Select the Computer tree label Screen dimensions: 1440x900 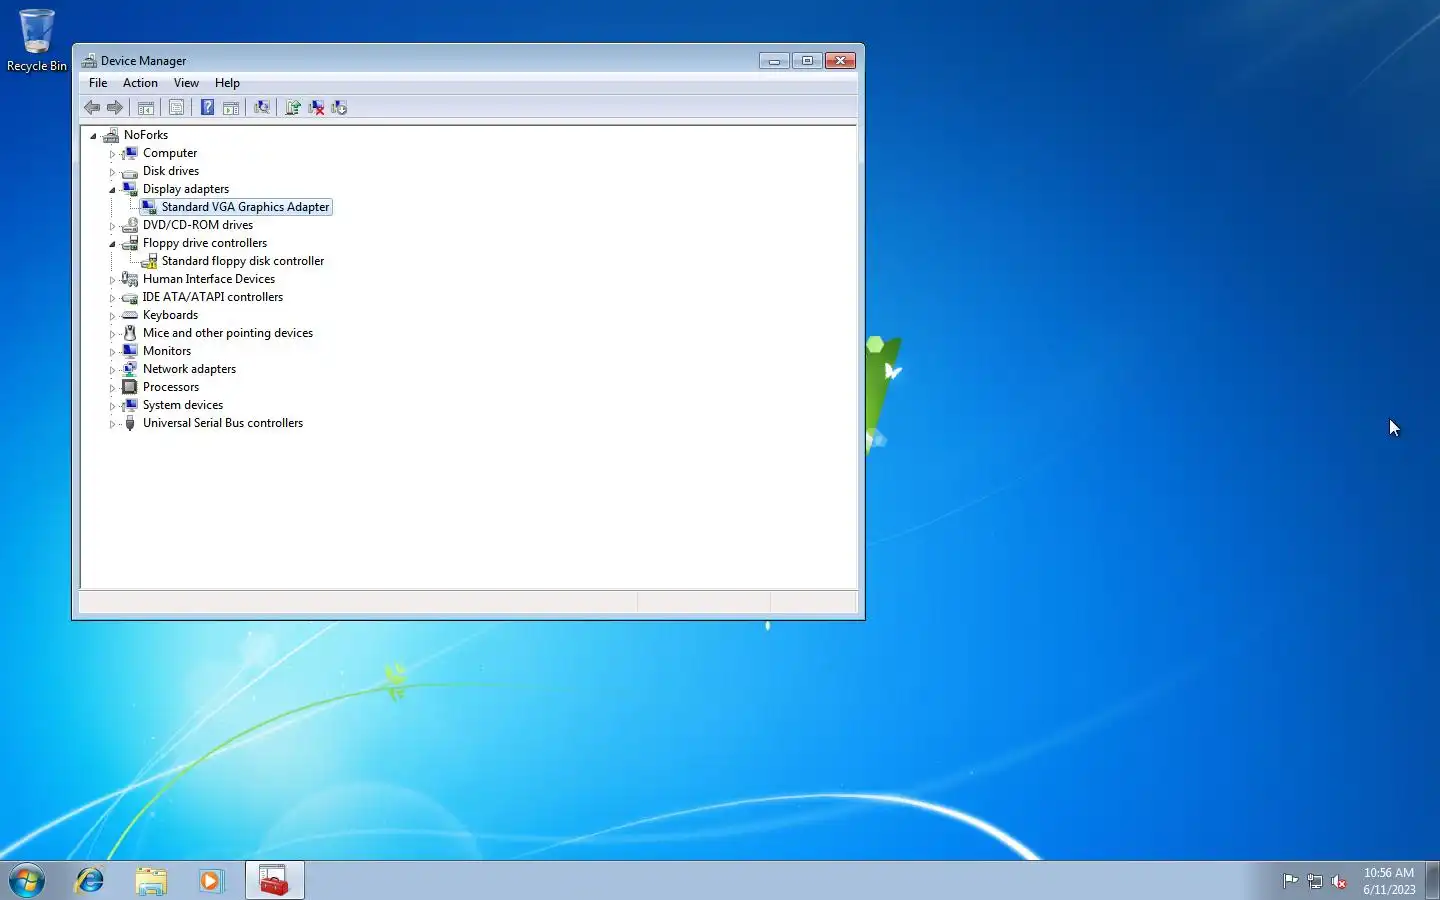170,153
